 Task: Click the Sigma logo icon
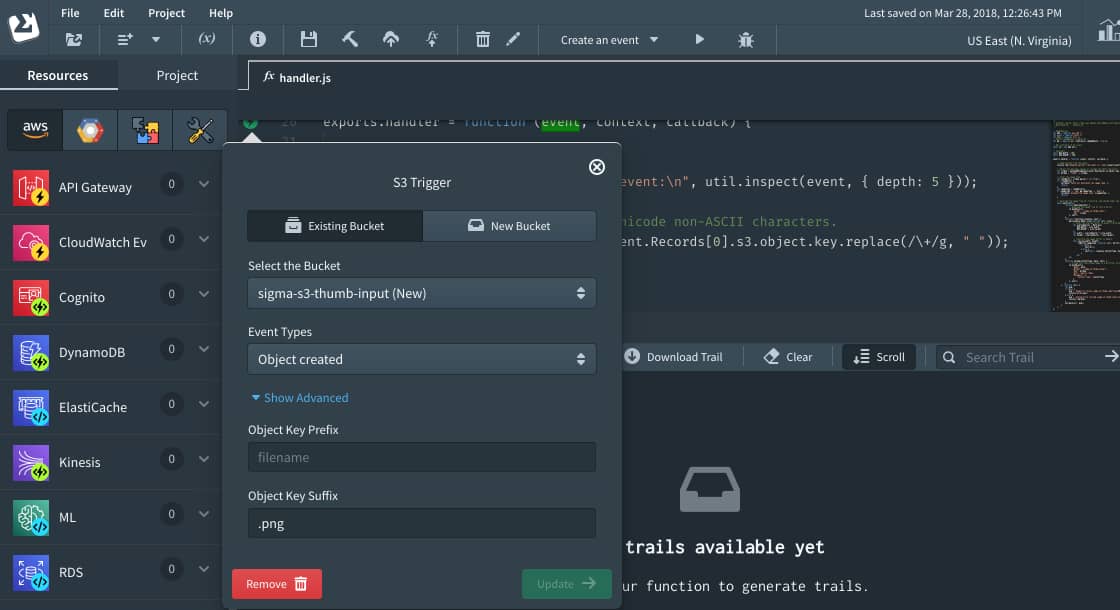pyautogui.click(x=24, y=27)
